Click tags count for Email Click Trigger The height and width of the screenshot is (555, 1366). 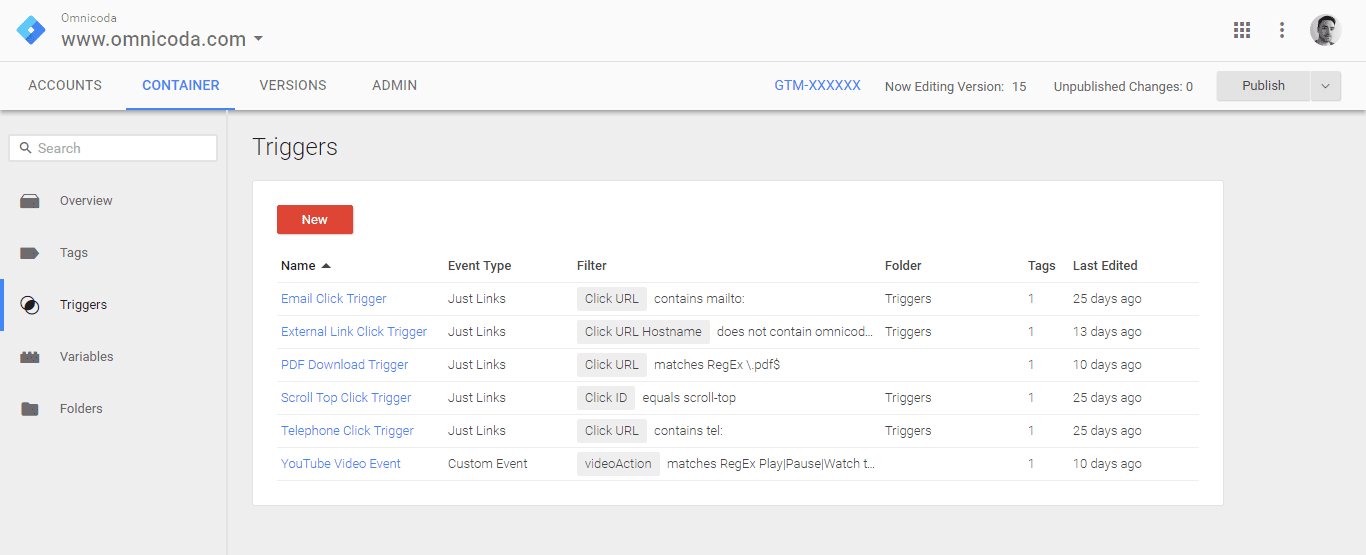tap(1031, 299)
